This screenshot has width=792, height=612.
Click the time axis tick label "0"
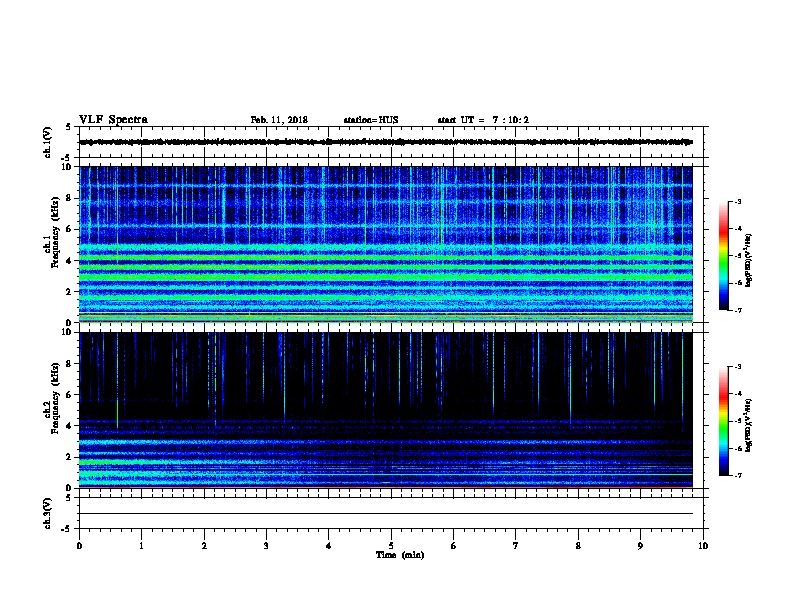79,546
